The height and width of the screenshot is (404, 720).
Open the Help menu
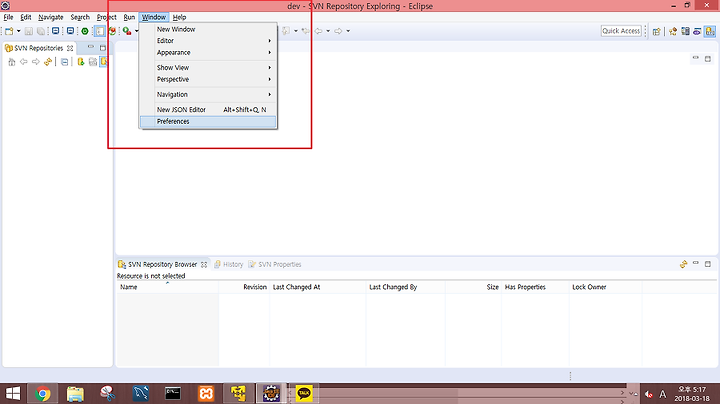tap(179, 17)
